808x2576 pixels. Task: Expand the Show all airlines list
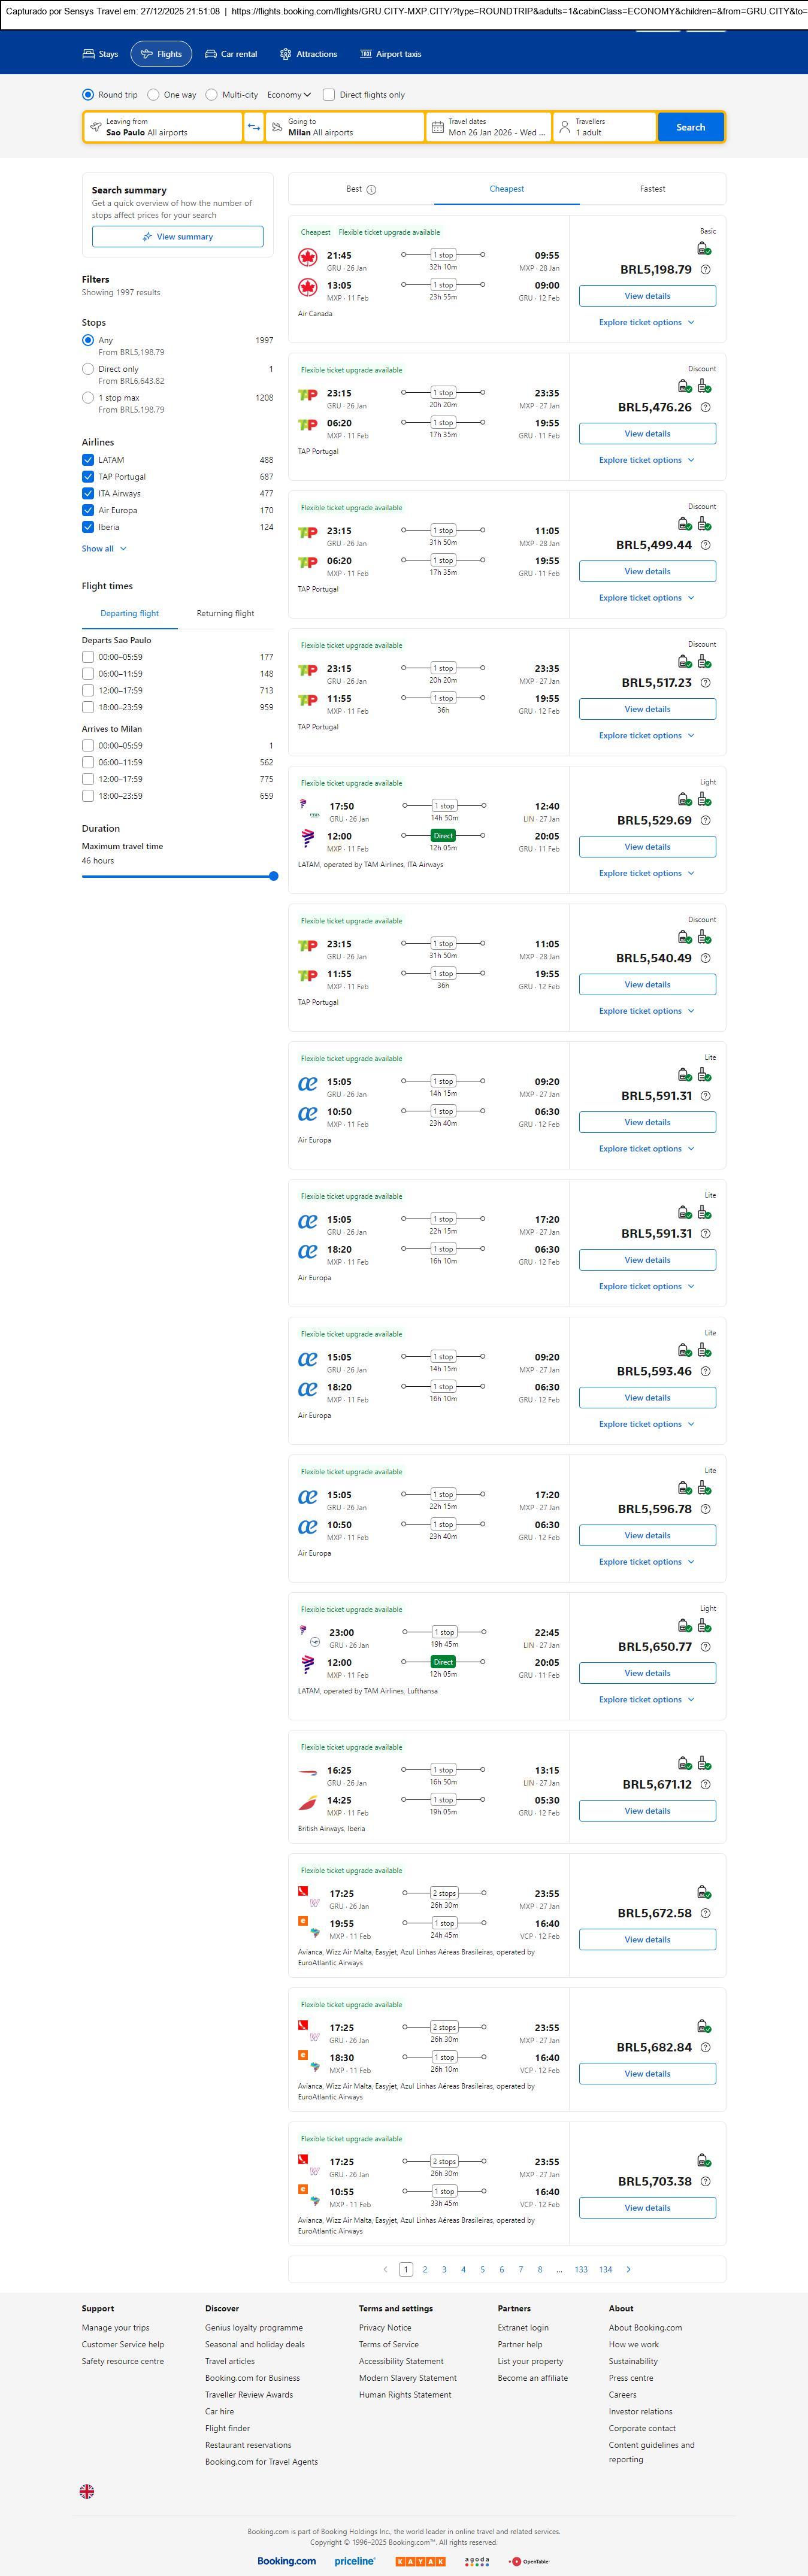click(104, 549)
